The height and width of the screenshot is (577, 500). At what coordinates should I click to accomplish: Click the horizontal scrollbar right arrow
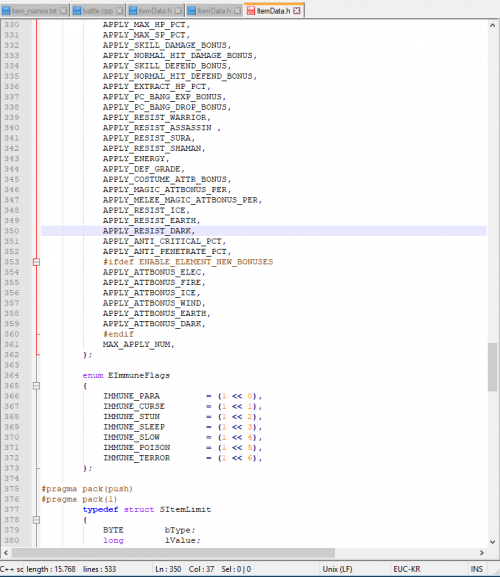[482, 553]
